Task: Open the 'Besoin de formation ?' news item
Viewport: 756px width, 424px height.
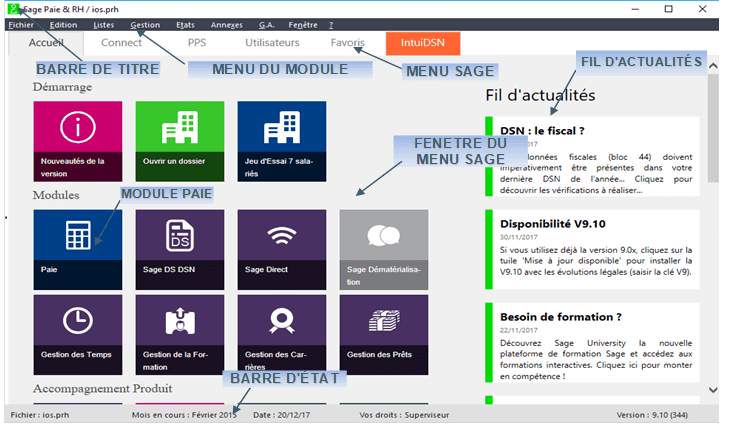Action: point(592,342)
